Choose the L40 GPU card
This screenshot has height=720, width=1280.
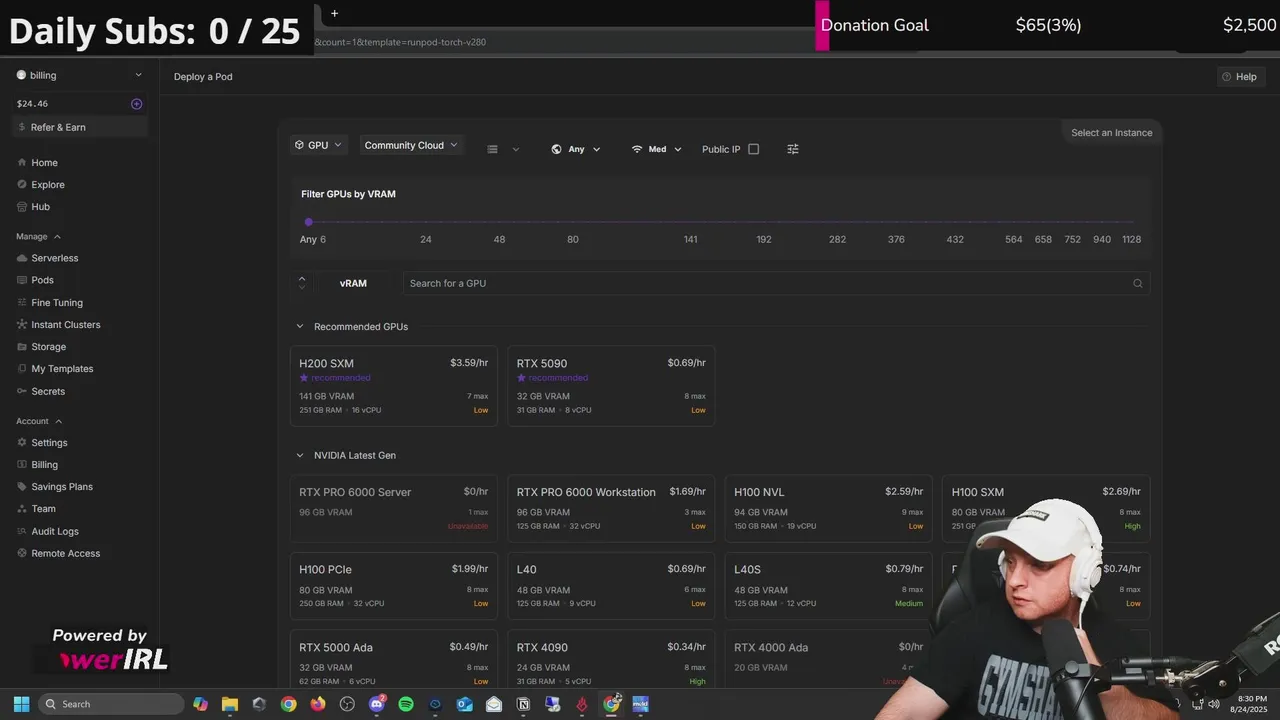point(611,586)
